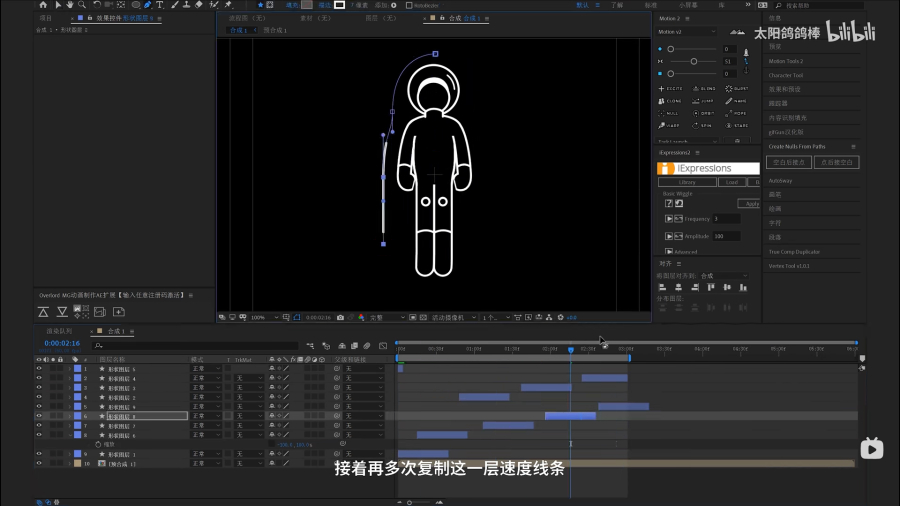This screenshot has height=506, width=900.
Task: Expand layer 10 precomp twirl
Action: [70, 463]
